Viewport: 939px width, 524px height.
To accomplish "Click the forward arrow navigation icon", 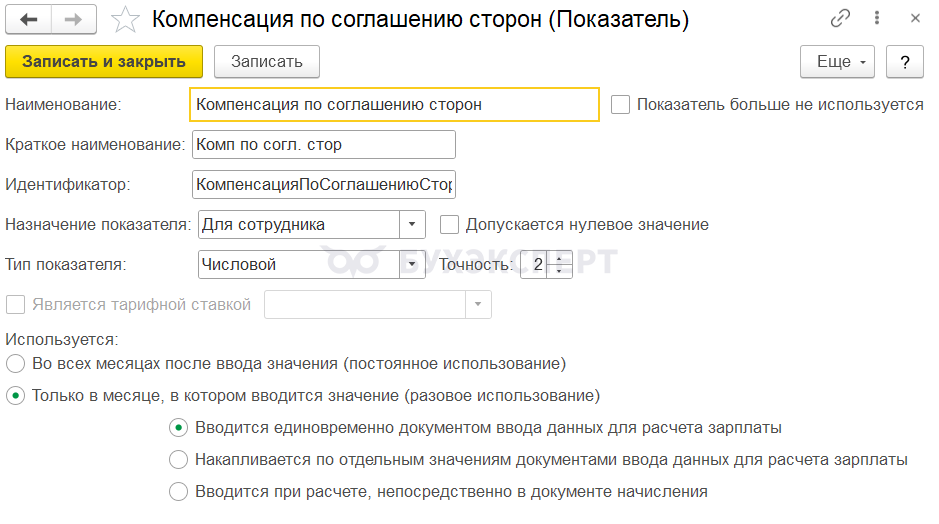I will click(73, 19).
